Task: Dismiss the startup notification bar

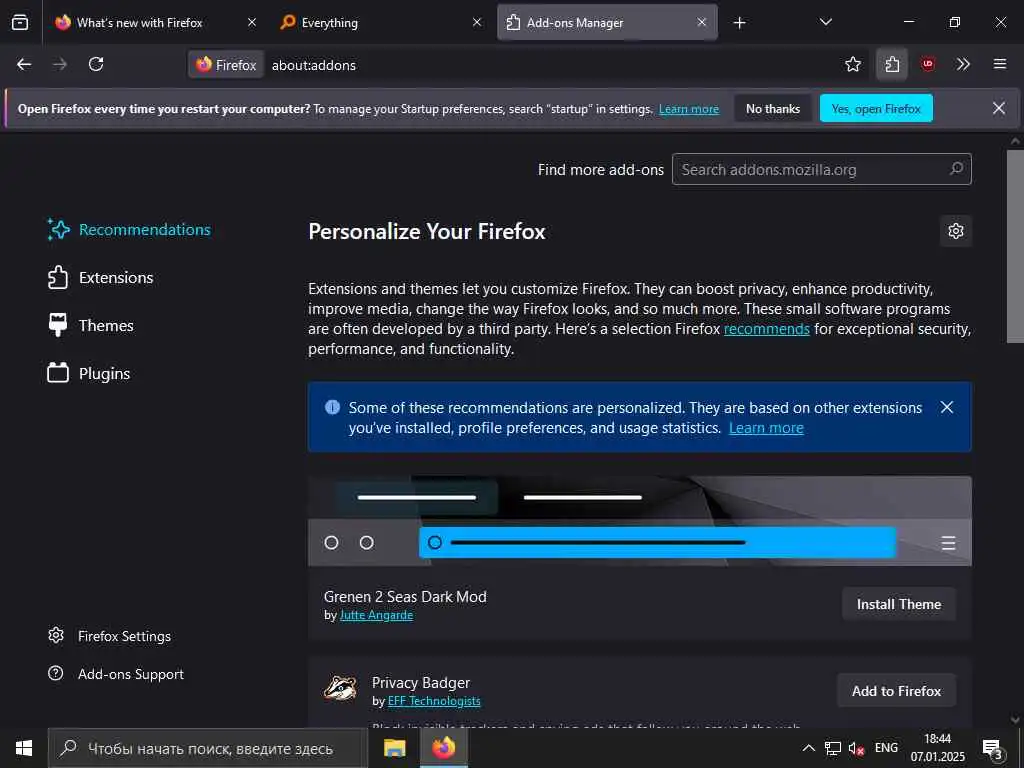Action: (x=999, y=108)
